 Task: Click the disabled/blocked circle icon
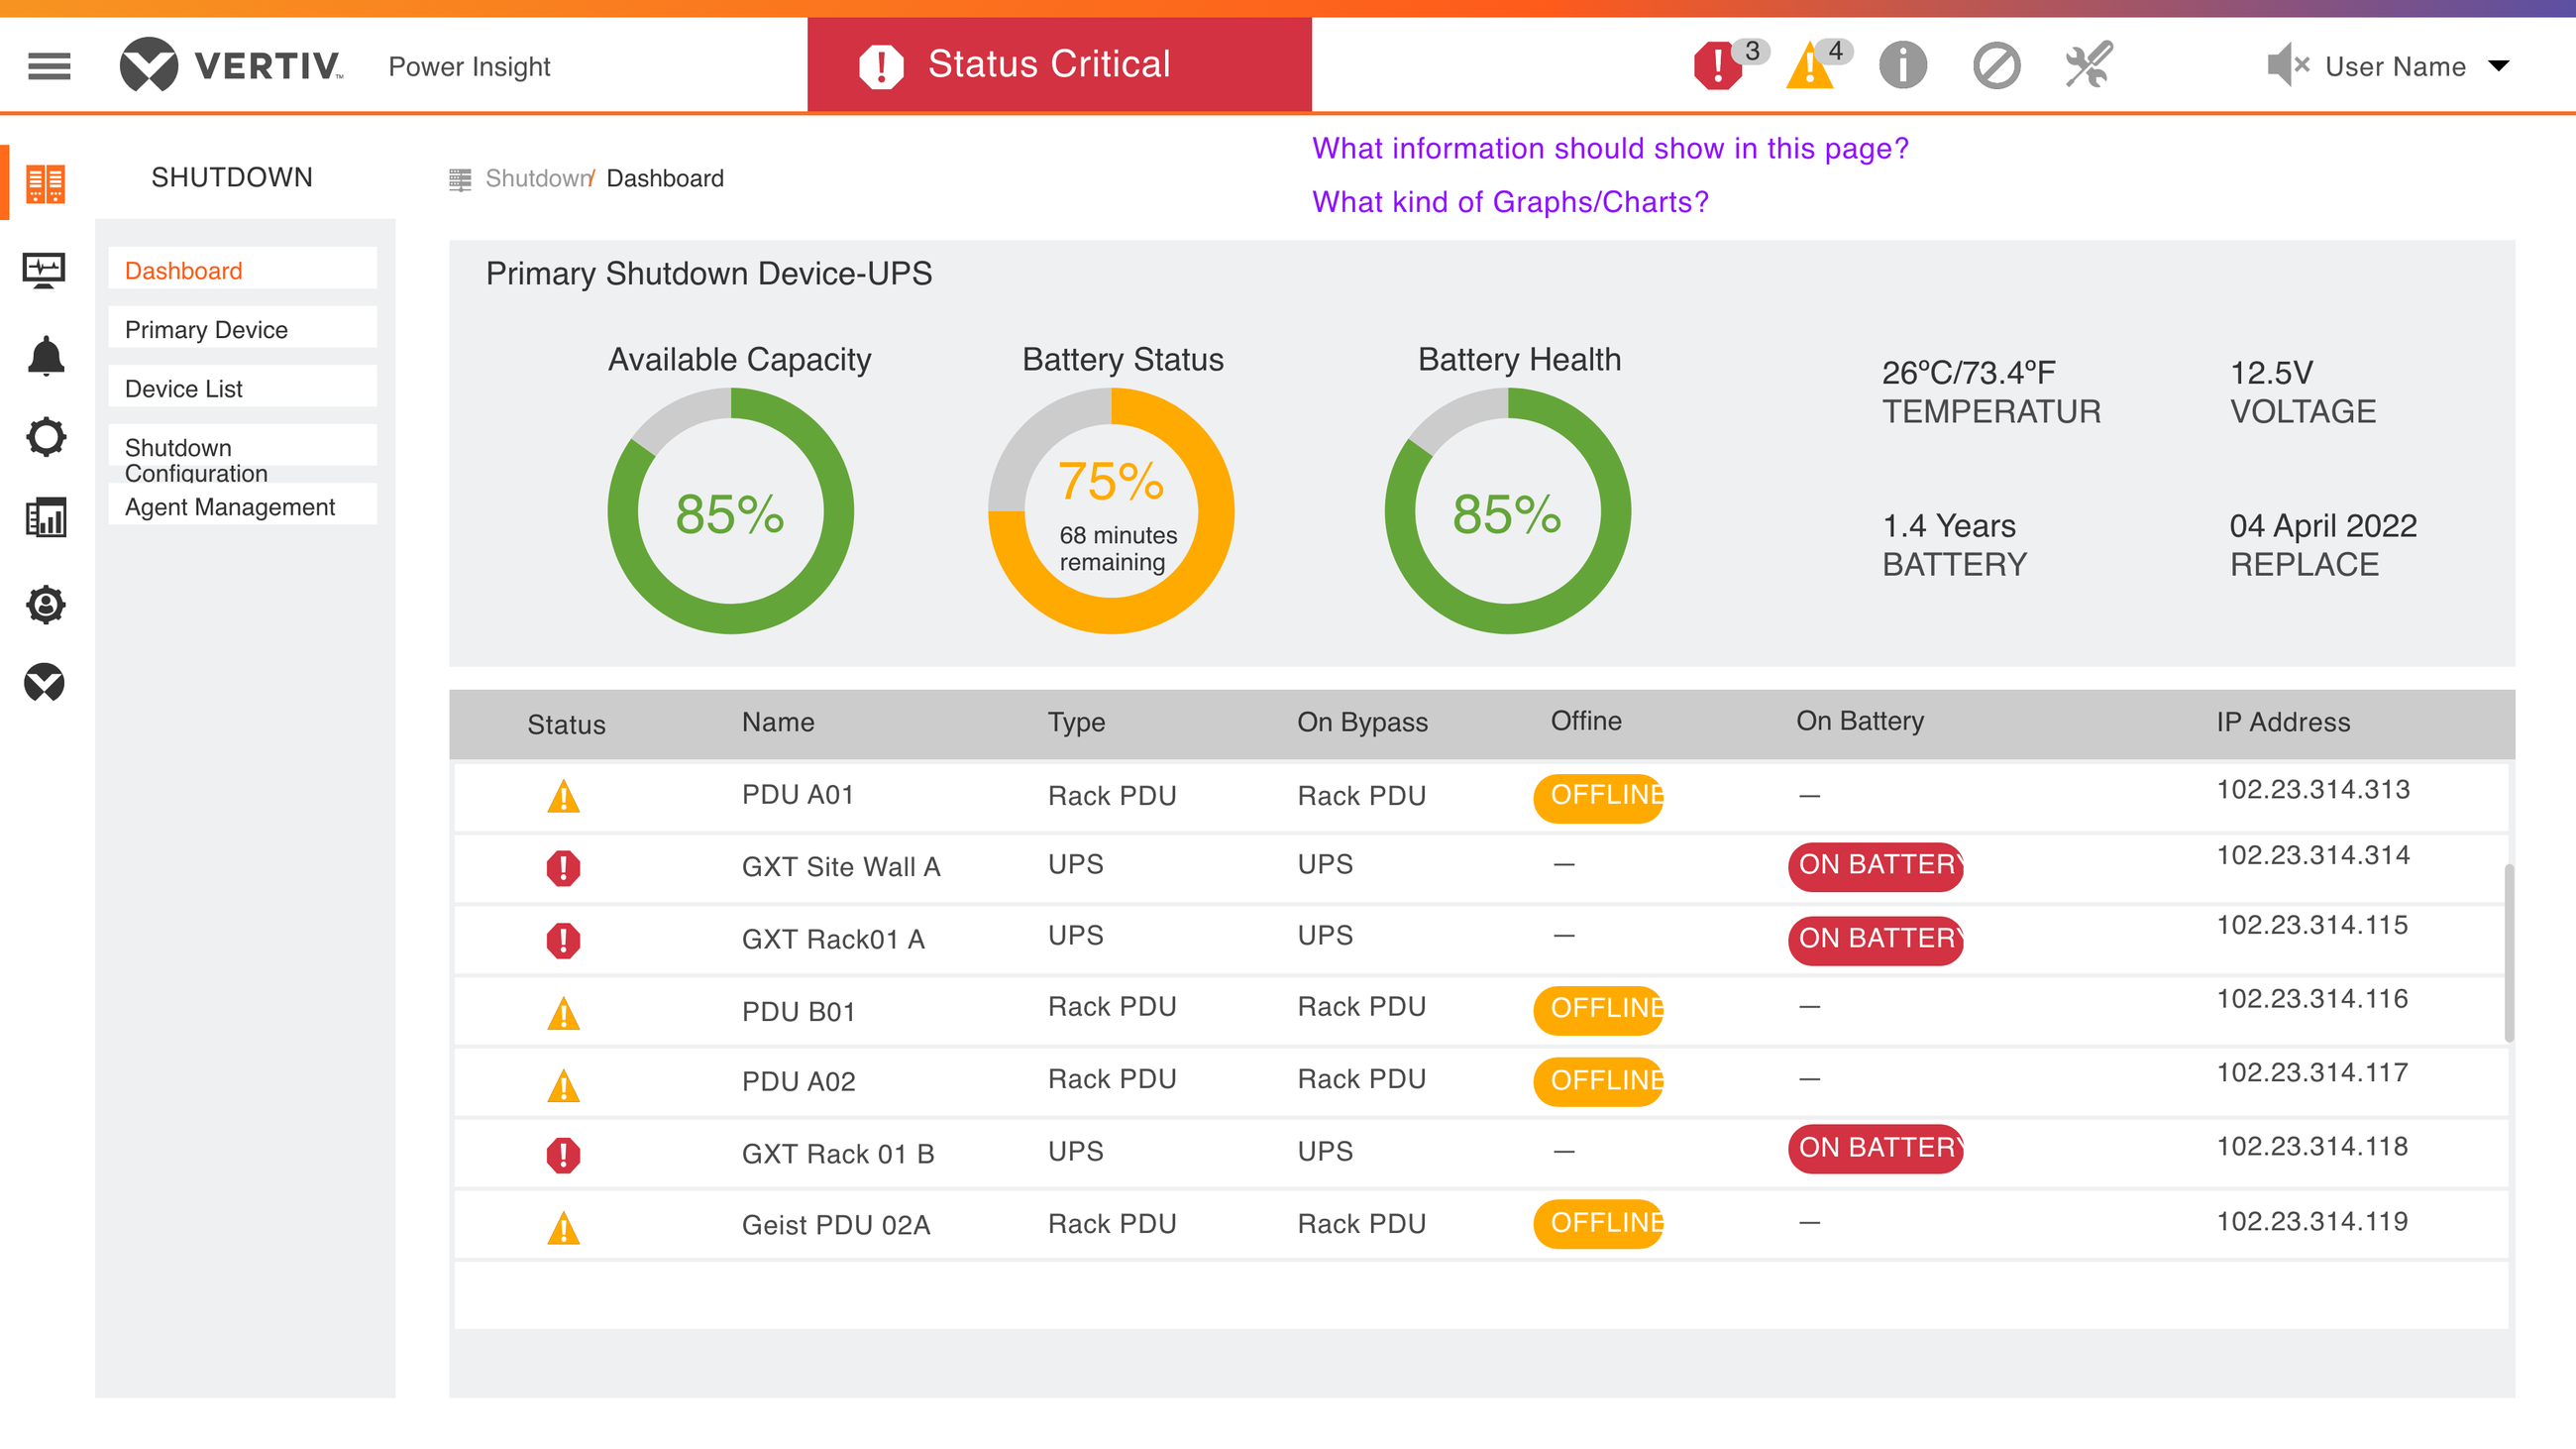[1996, 66]
